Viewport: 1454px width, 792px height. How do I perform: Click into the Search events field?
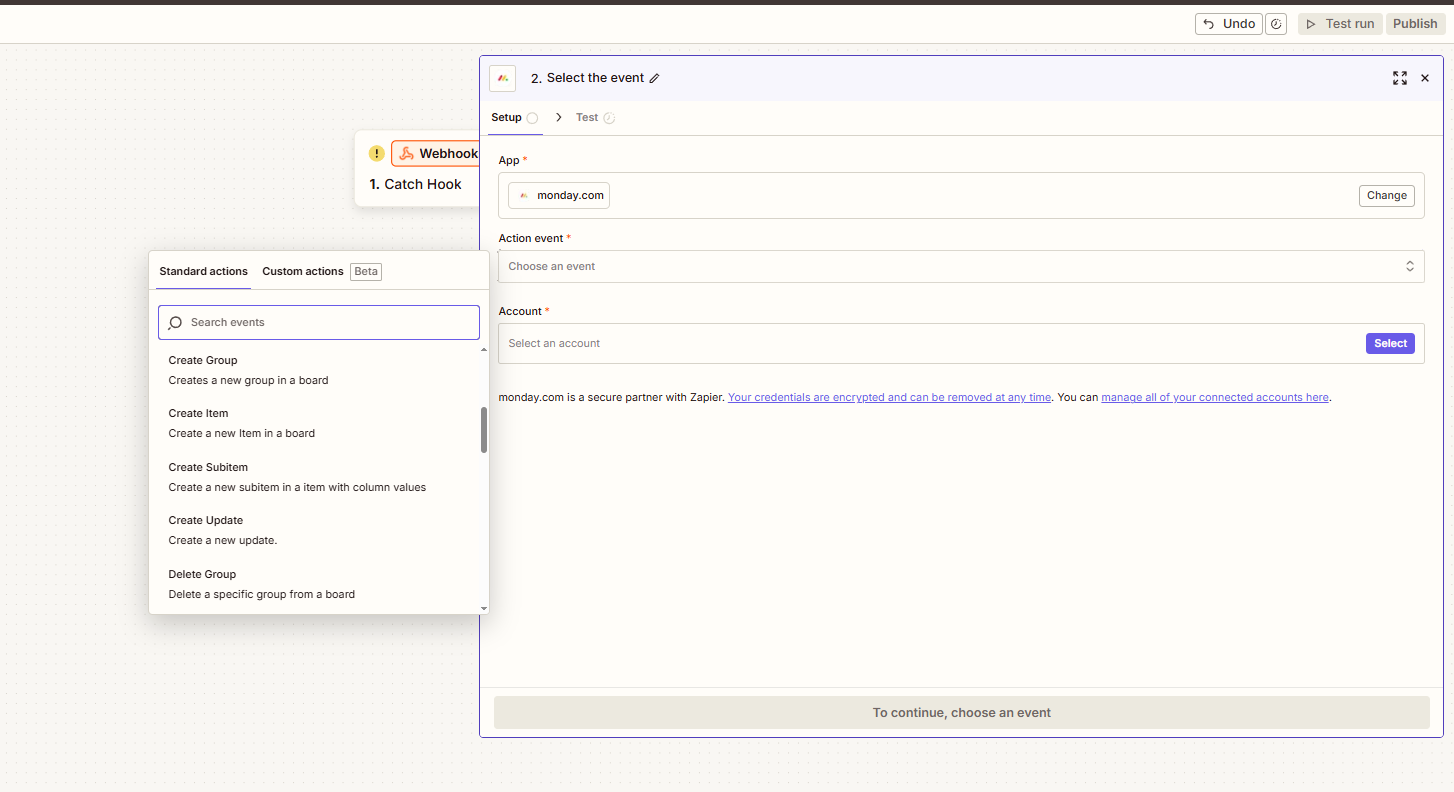(x=330, y=323)
